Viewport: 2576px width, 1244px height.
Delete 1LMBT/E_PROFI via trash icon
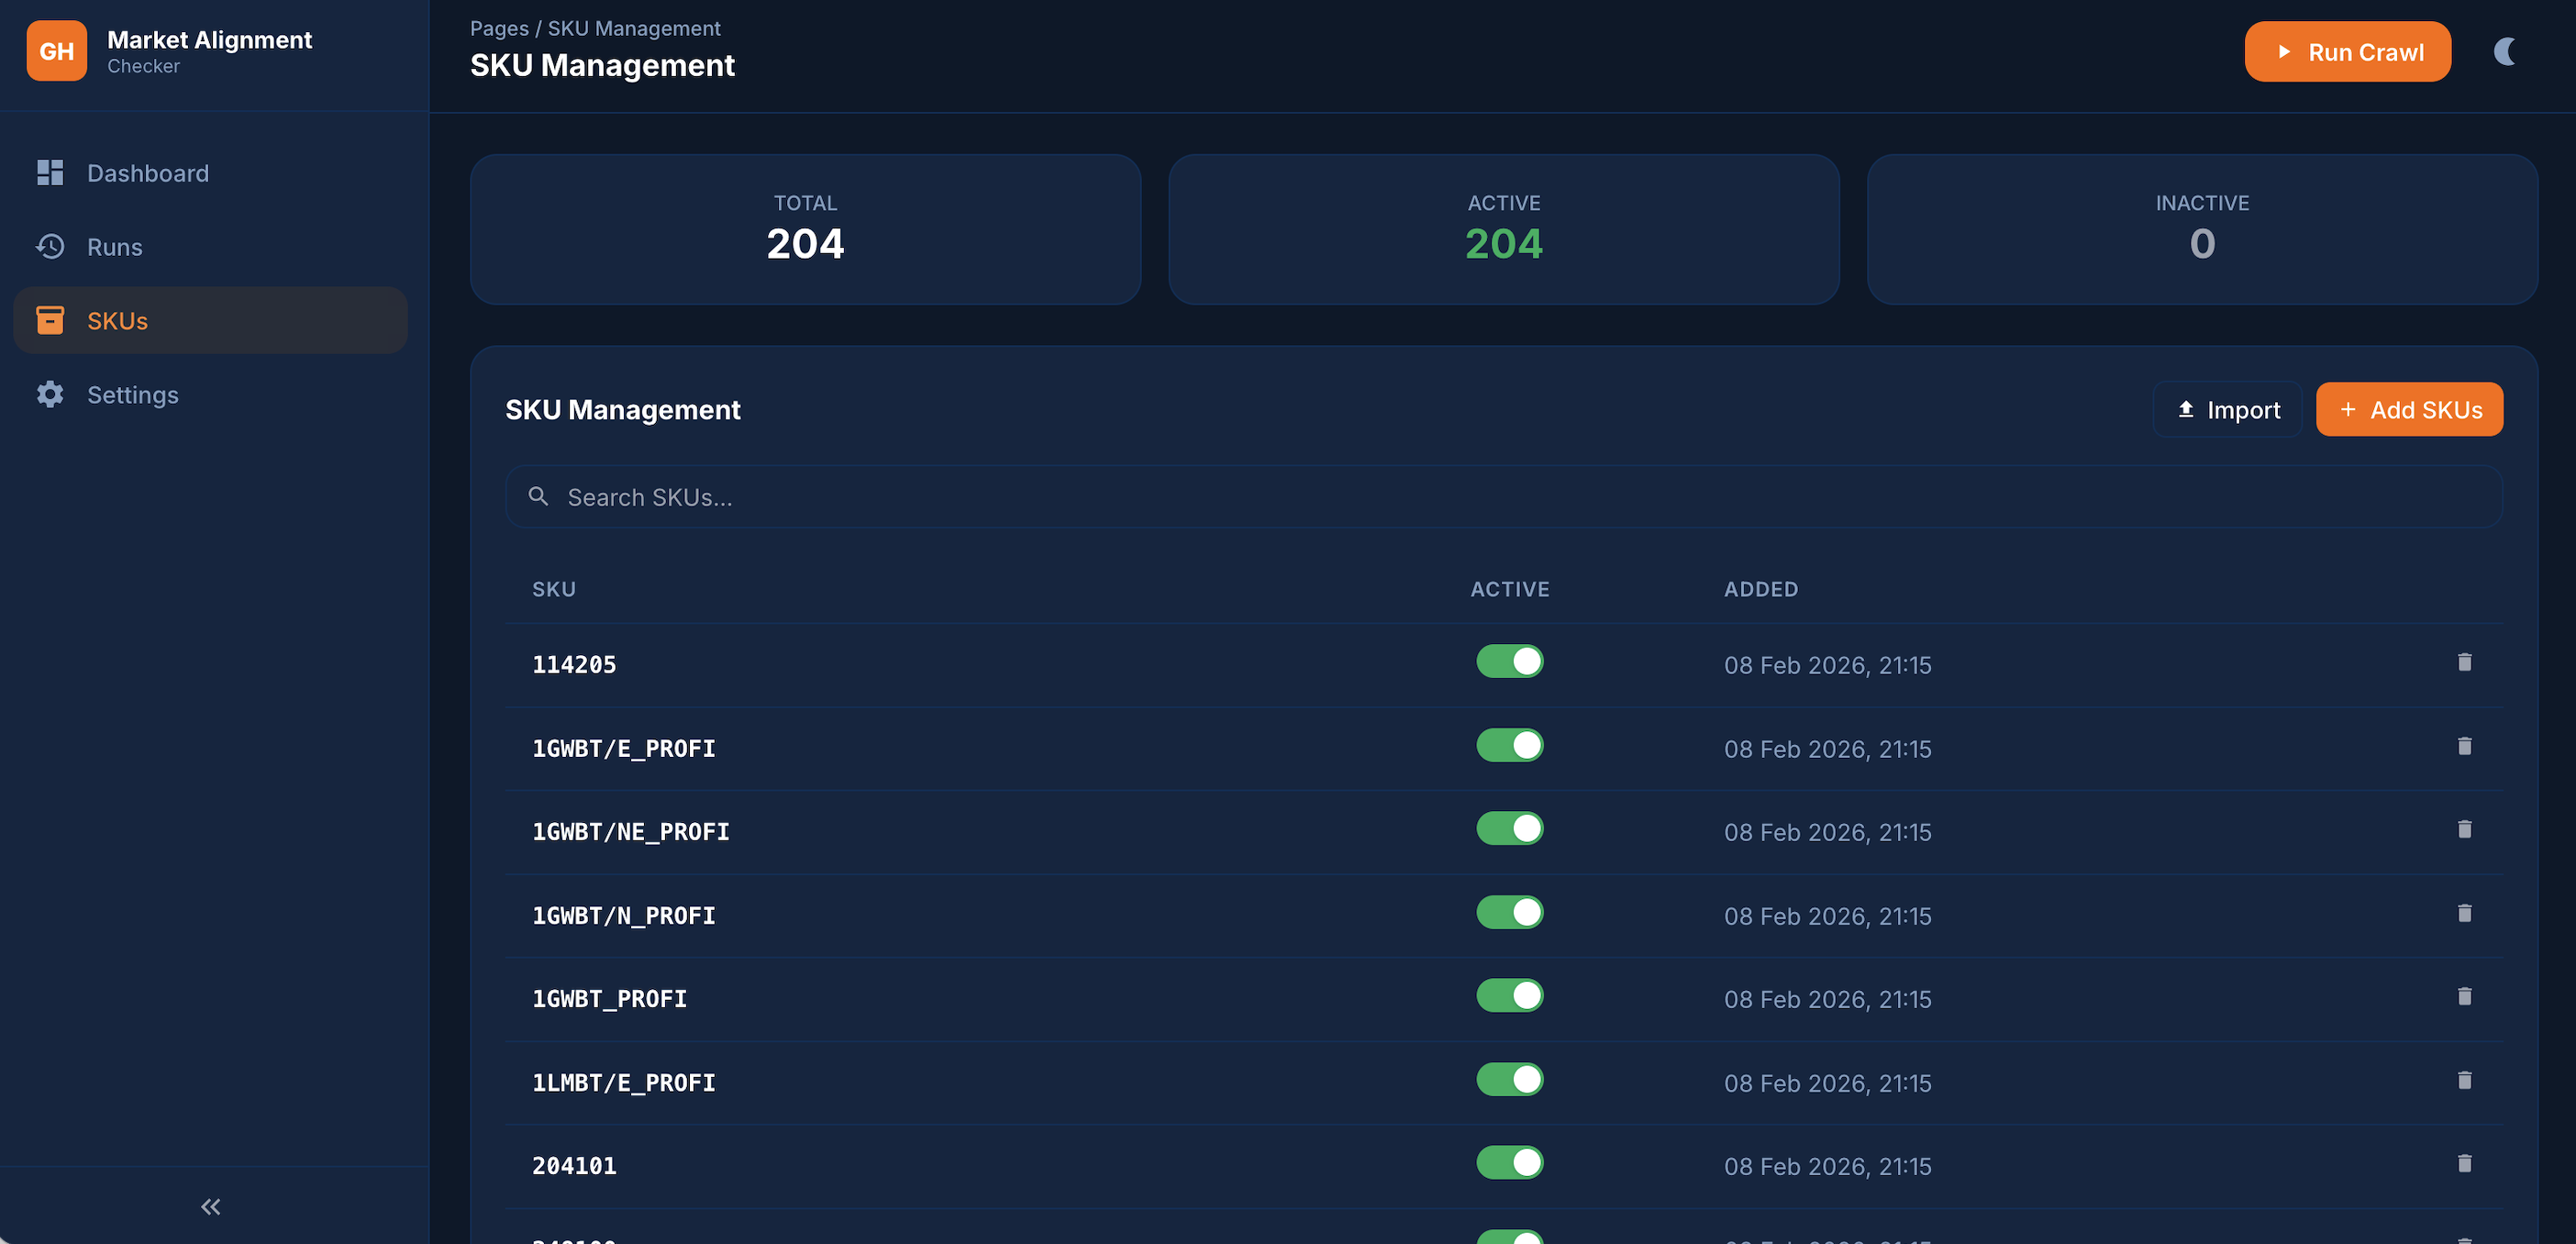click(x=2464, y=1080)
